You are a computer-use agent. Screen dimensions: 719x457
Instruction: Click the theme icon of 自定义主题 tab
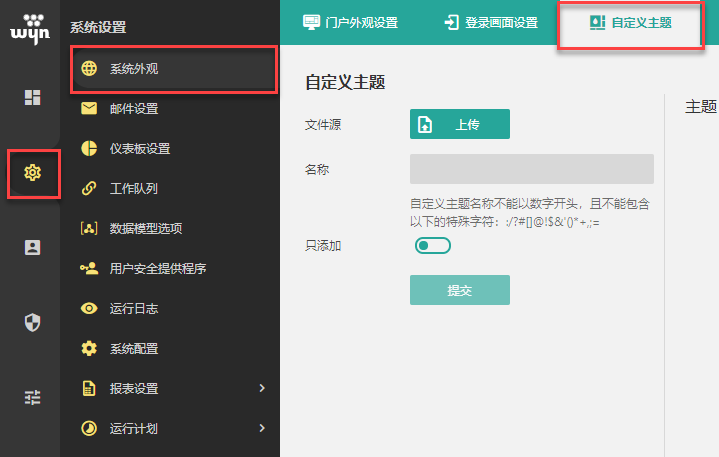597,22
